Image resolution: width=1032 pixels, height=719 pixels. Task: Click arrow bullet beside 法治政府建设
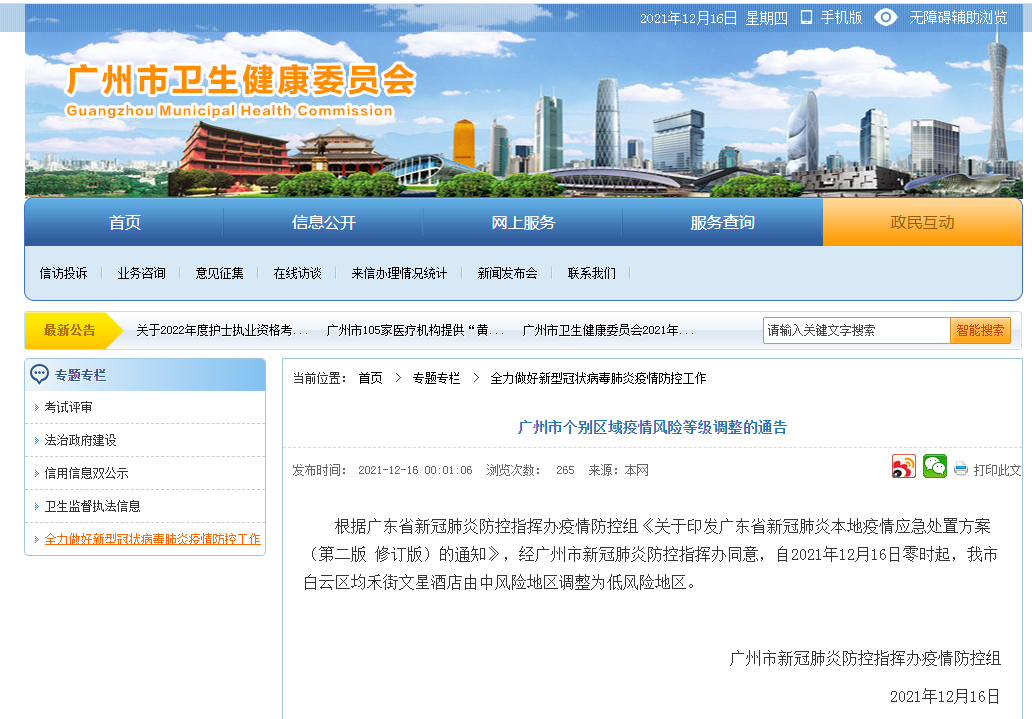37,440
